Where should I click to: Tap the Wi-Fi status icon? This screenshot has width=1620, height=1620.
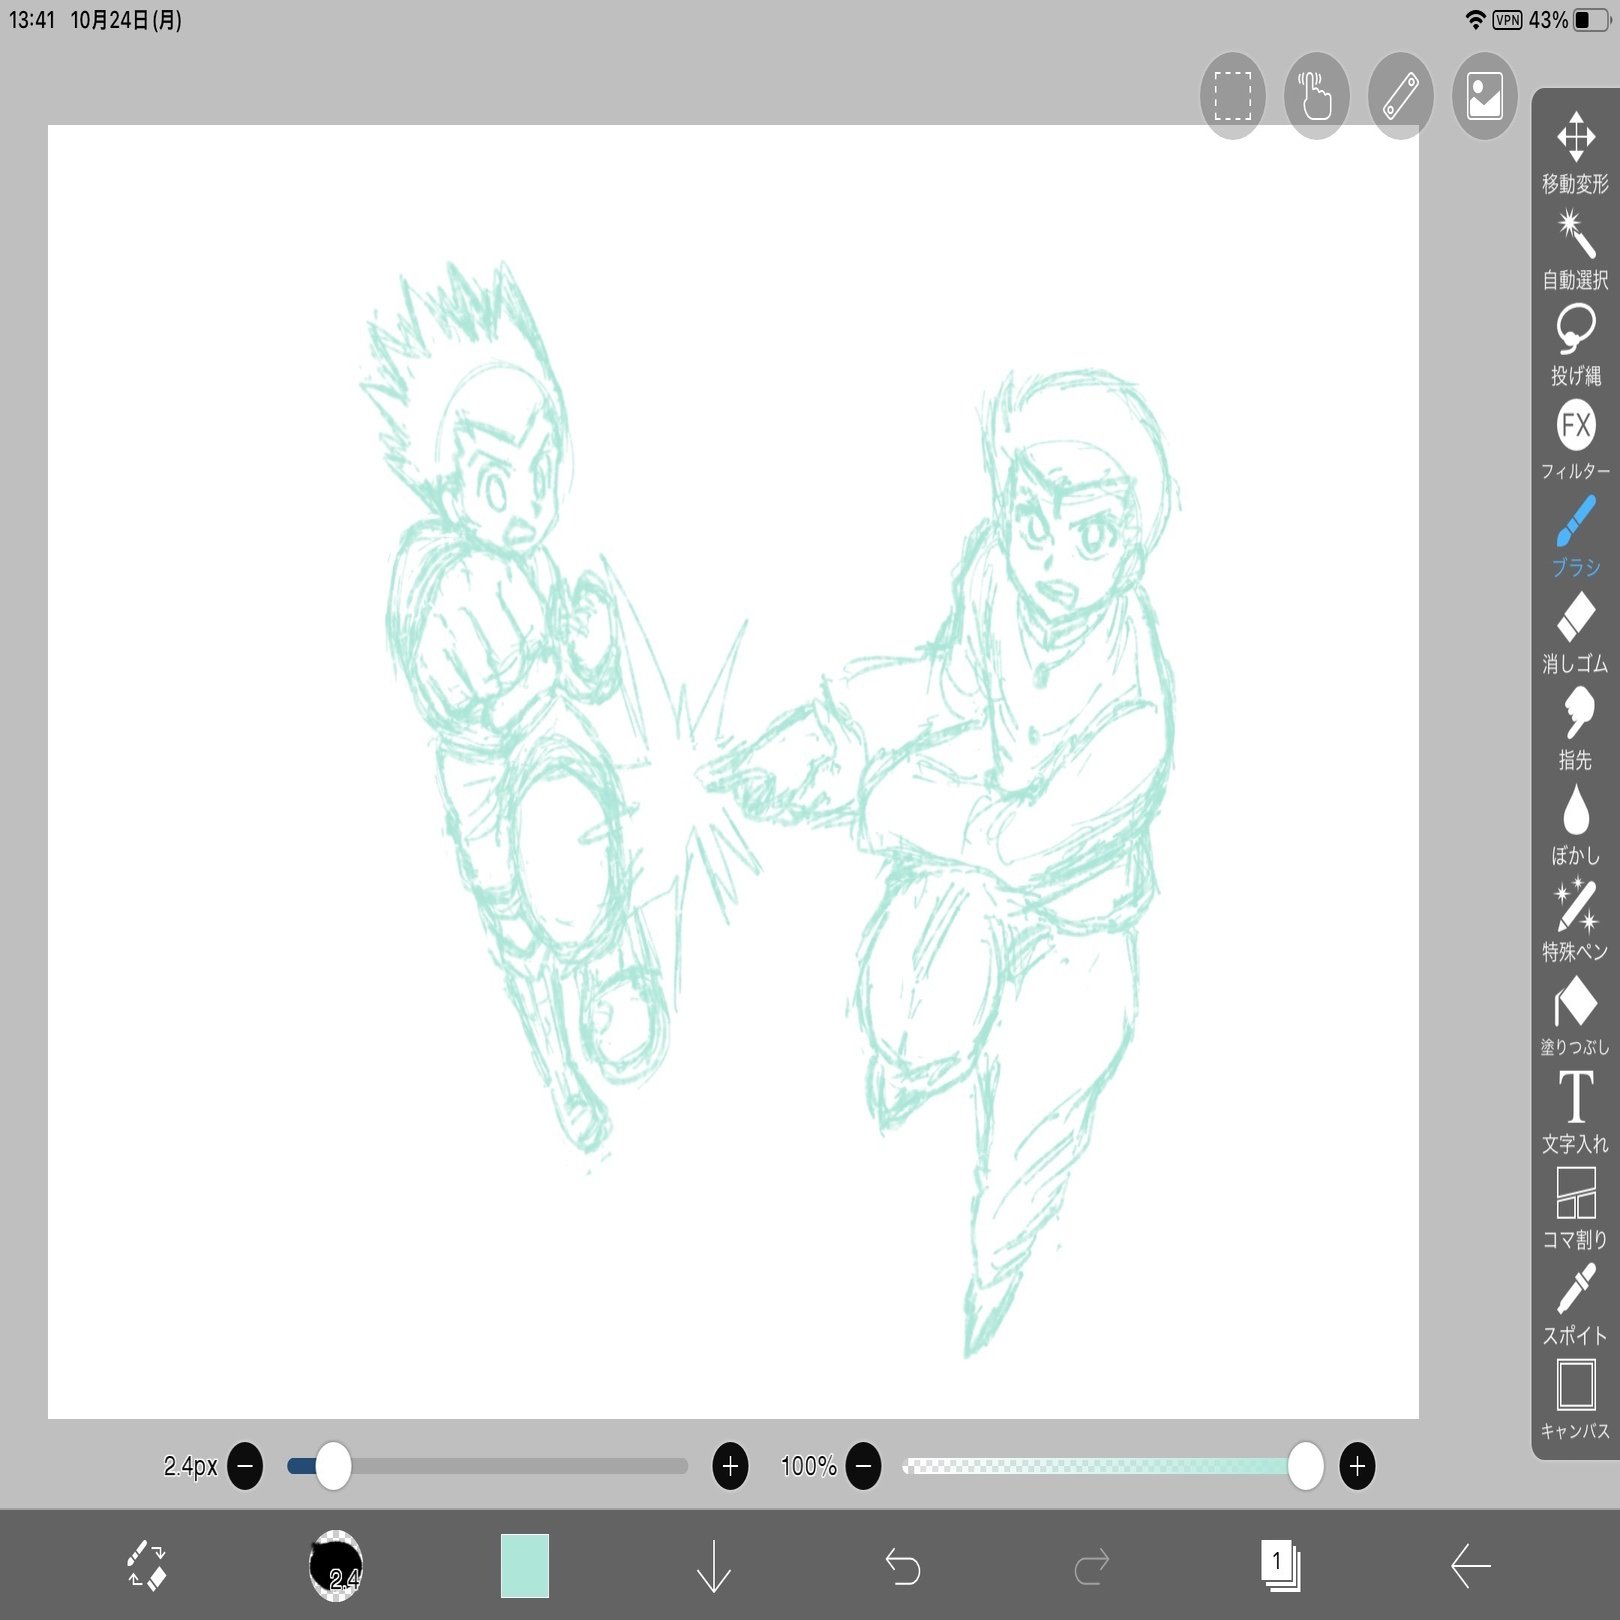(1475, 20)
